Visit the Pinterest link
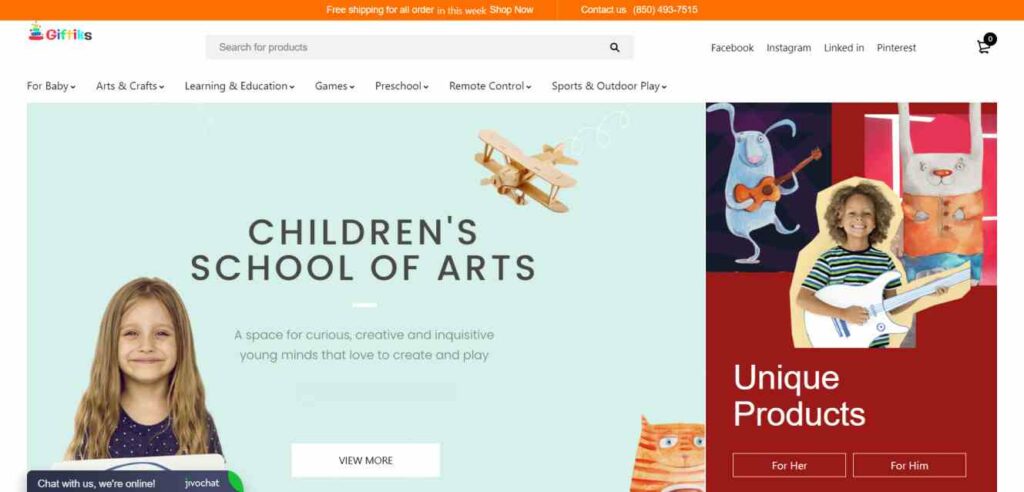 point(896,48)
